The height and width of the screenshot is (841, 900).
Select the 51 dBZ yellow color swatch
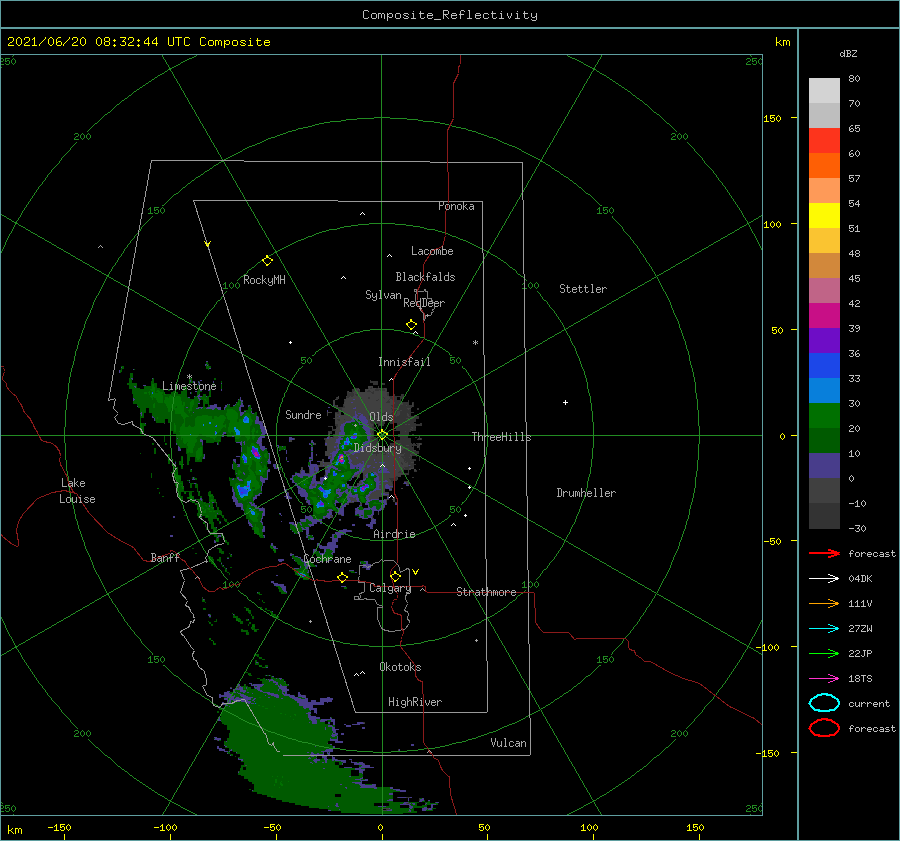(824, 215)
